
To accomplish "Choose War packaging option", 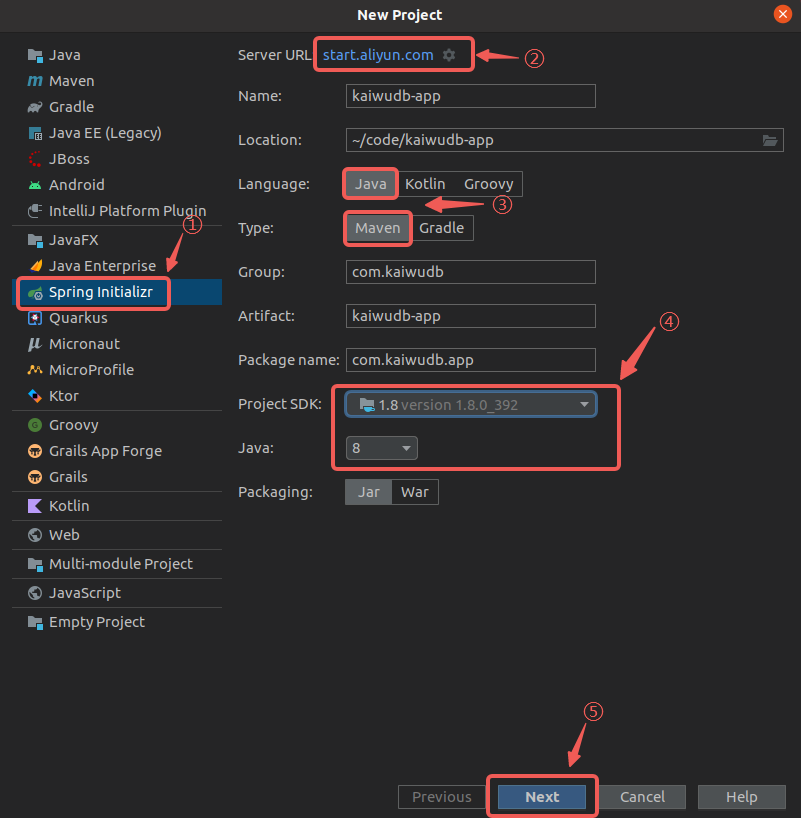I will coord(415,492).
